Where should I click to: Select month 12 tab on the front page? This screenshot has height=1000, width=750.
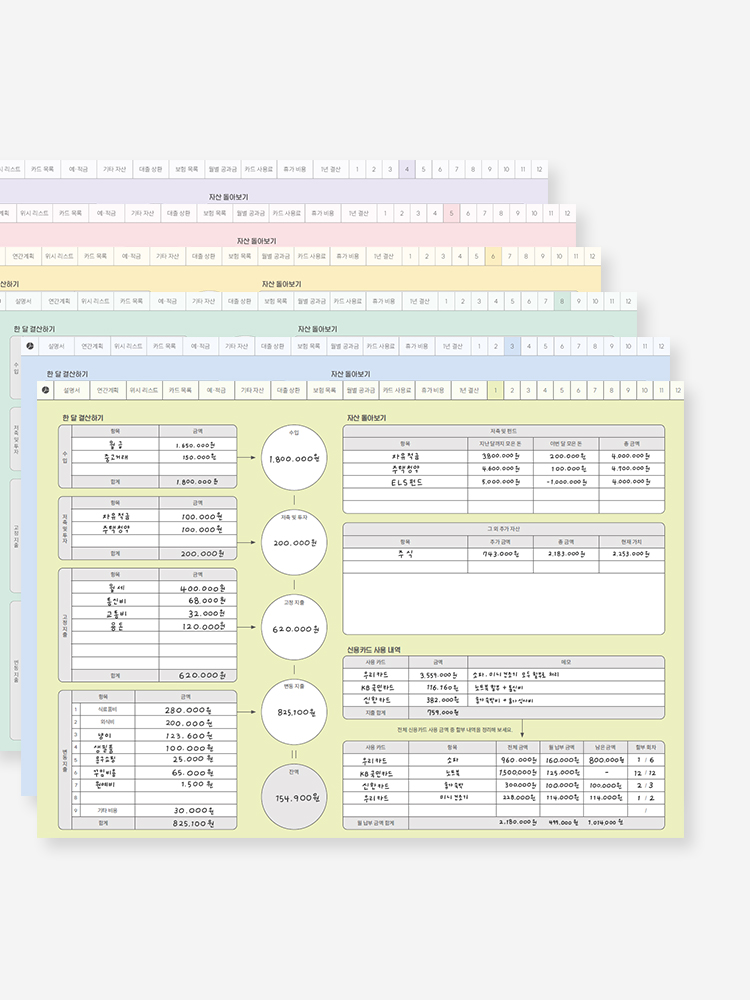coord(678,390)
